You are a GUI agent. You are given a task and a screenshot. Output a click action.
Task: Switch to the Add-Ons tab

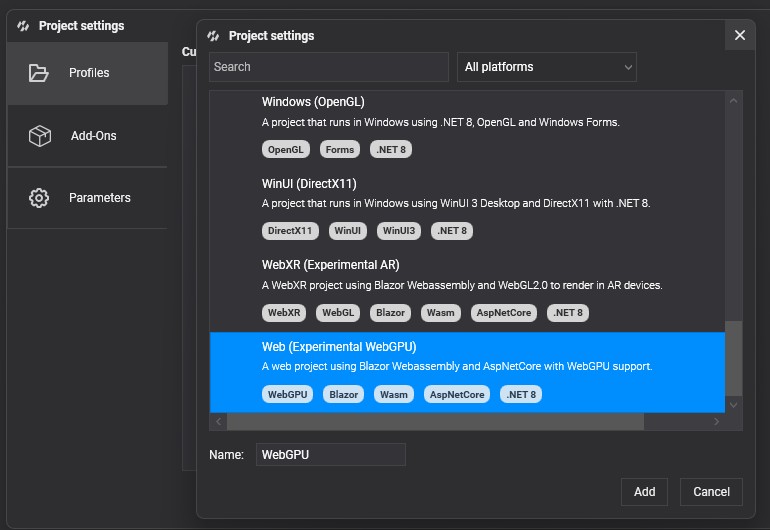[x=93, y=136]
